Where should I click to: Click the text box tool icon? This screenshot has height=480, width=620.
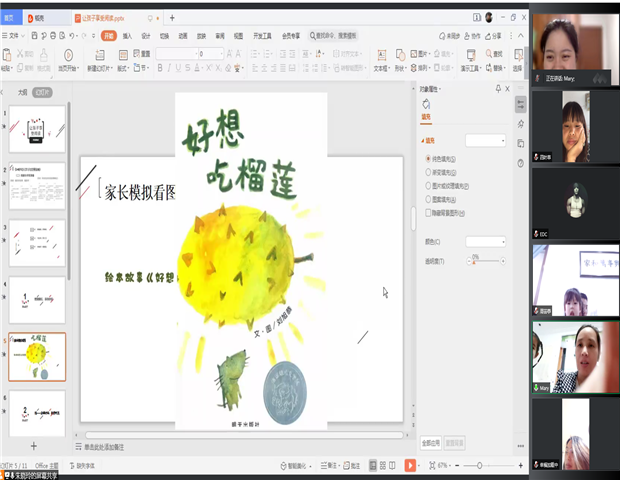(381, 55)
